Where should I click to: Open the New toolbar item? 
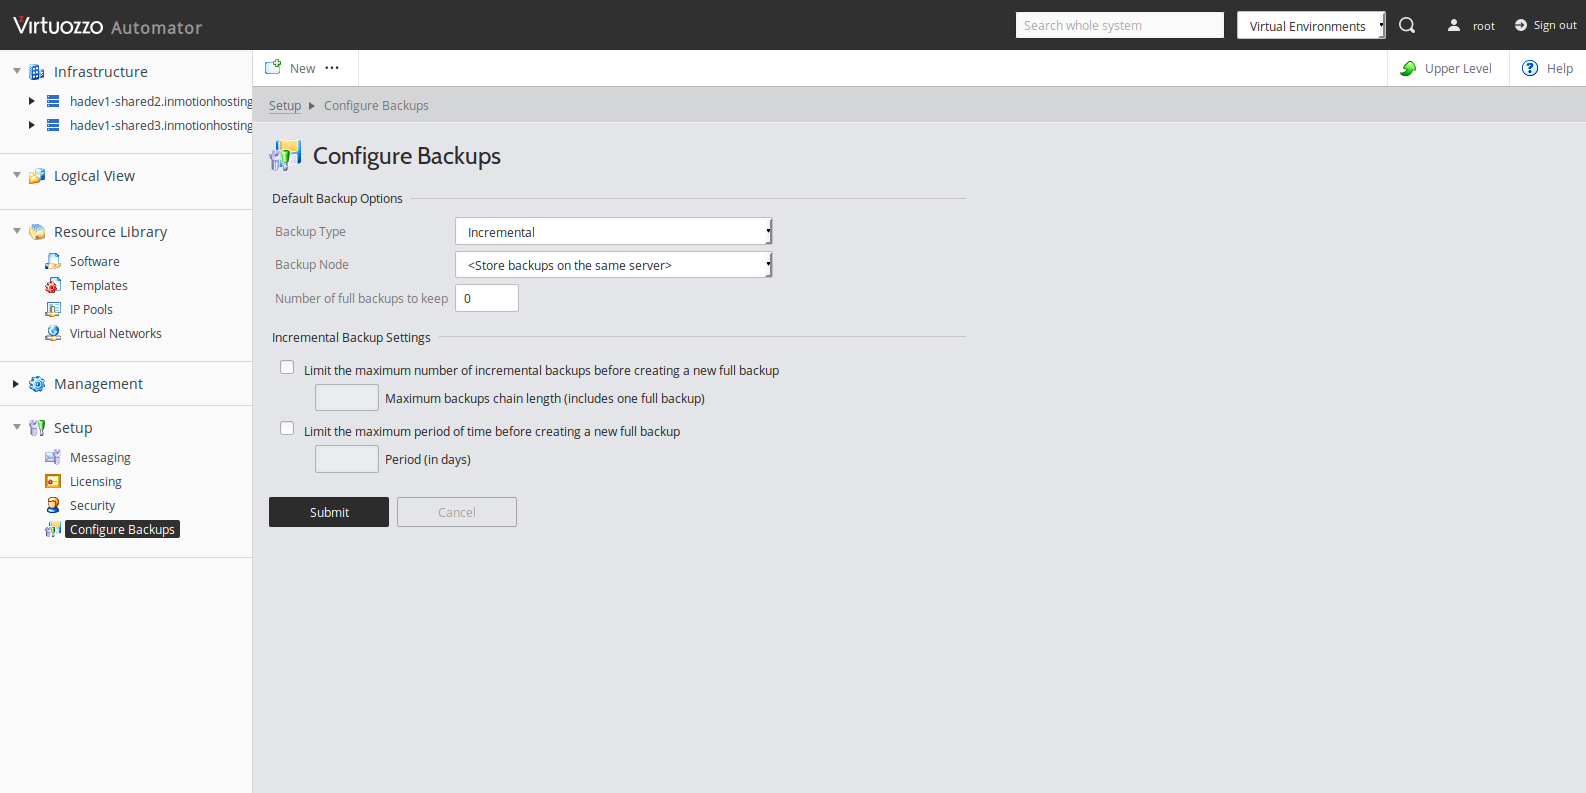pos(291,68)
